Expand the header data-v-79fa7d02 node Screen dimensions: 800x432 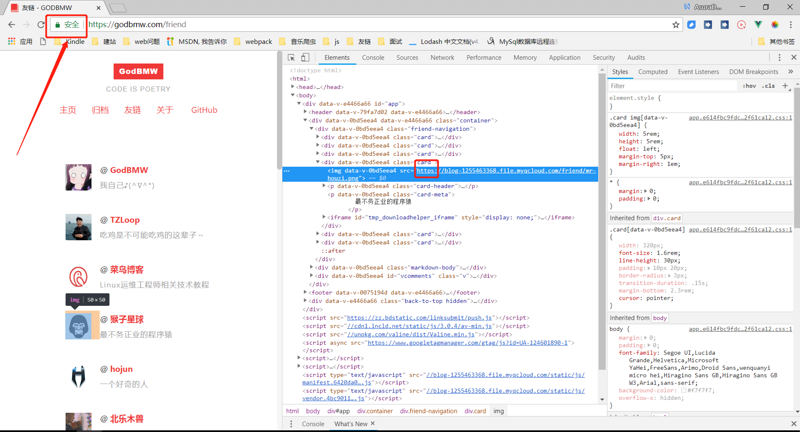305,112
